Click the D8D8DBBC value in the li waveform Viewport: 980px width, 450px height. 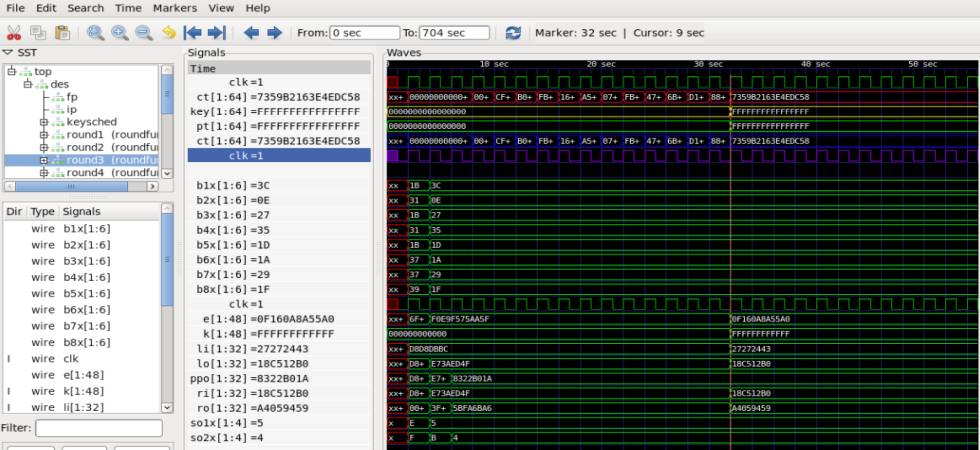click(428, 349)
